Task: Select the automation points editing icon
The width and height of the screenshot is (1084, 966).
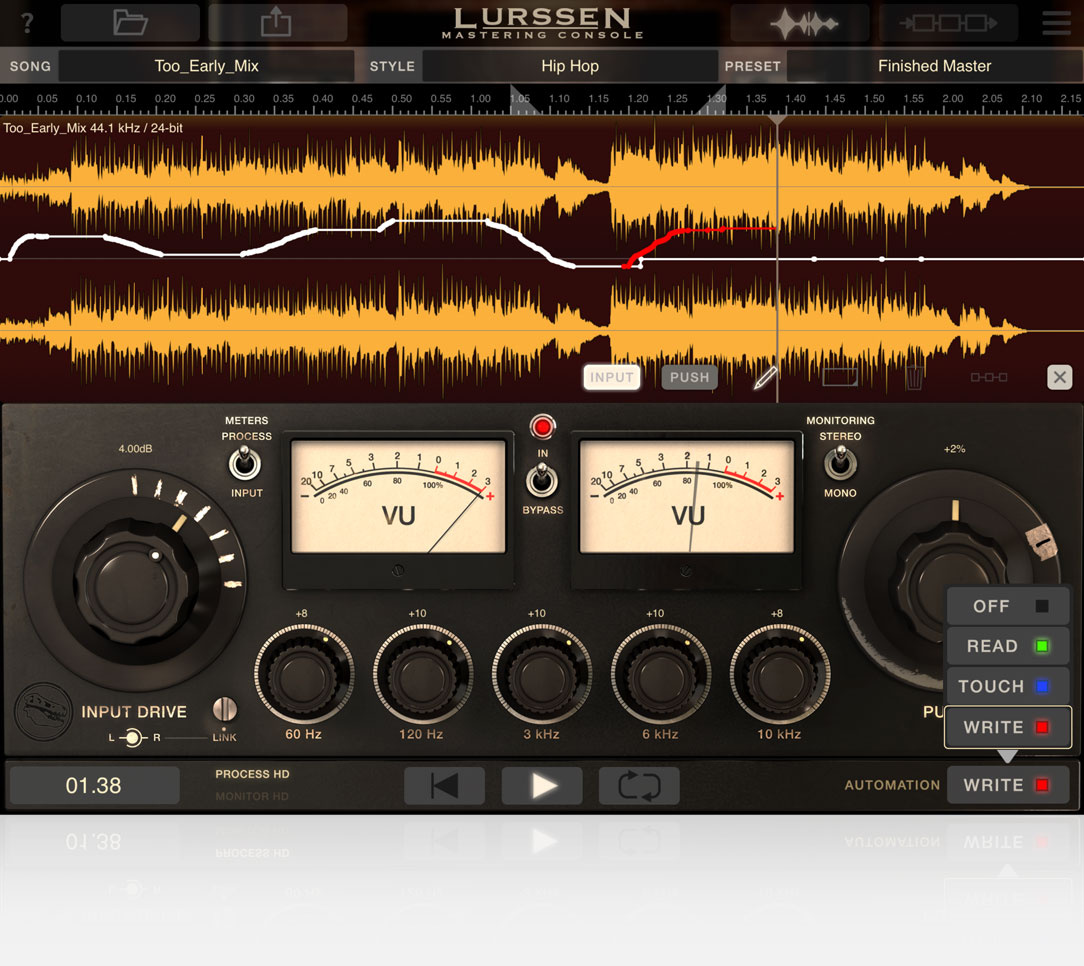Action: click(x=988, y=377)
